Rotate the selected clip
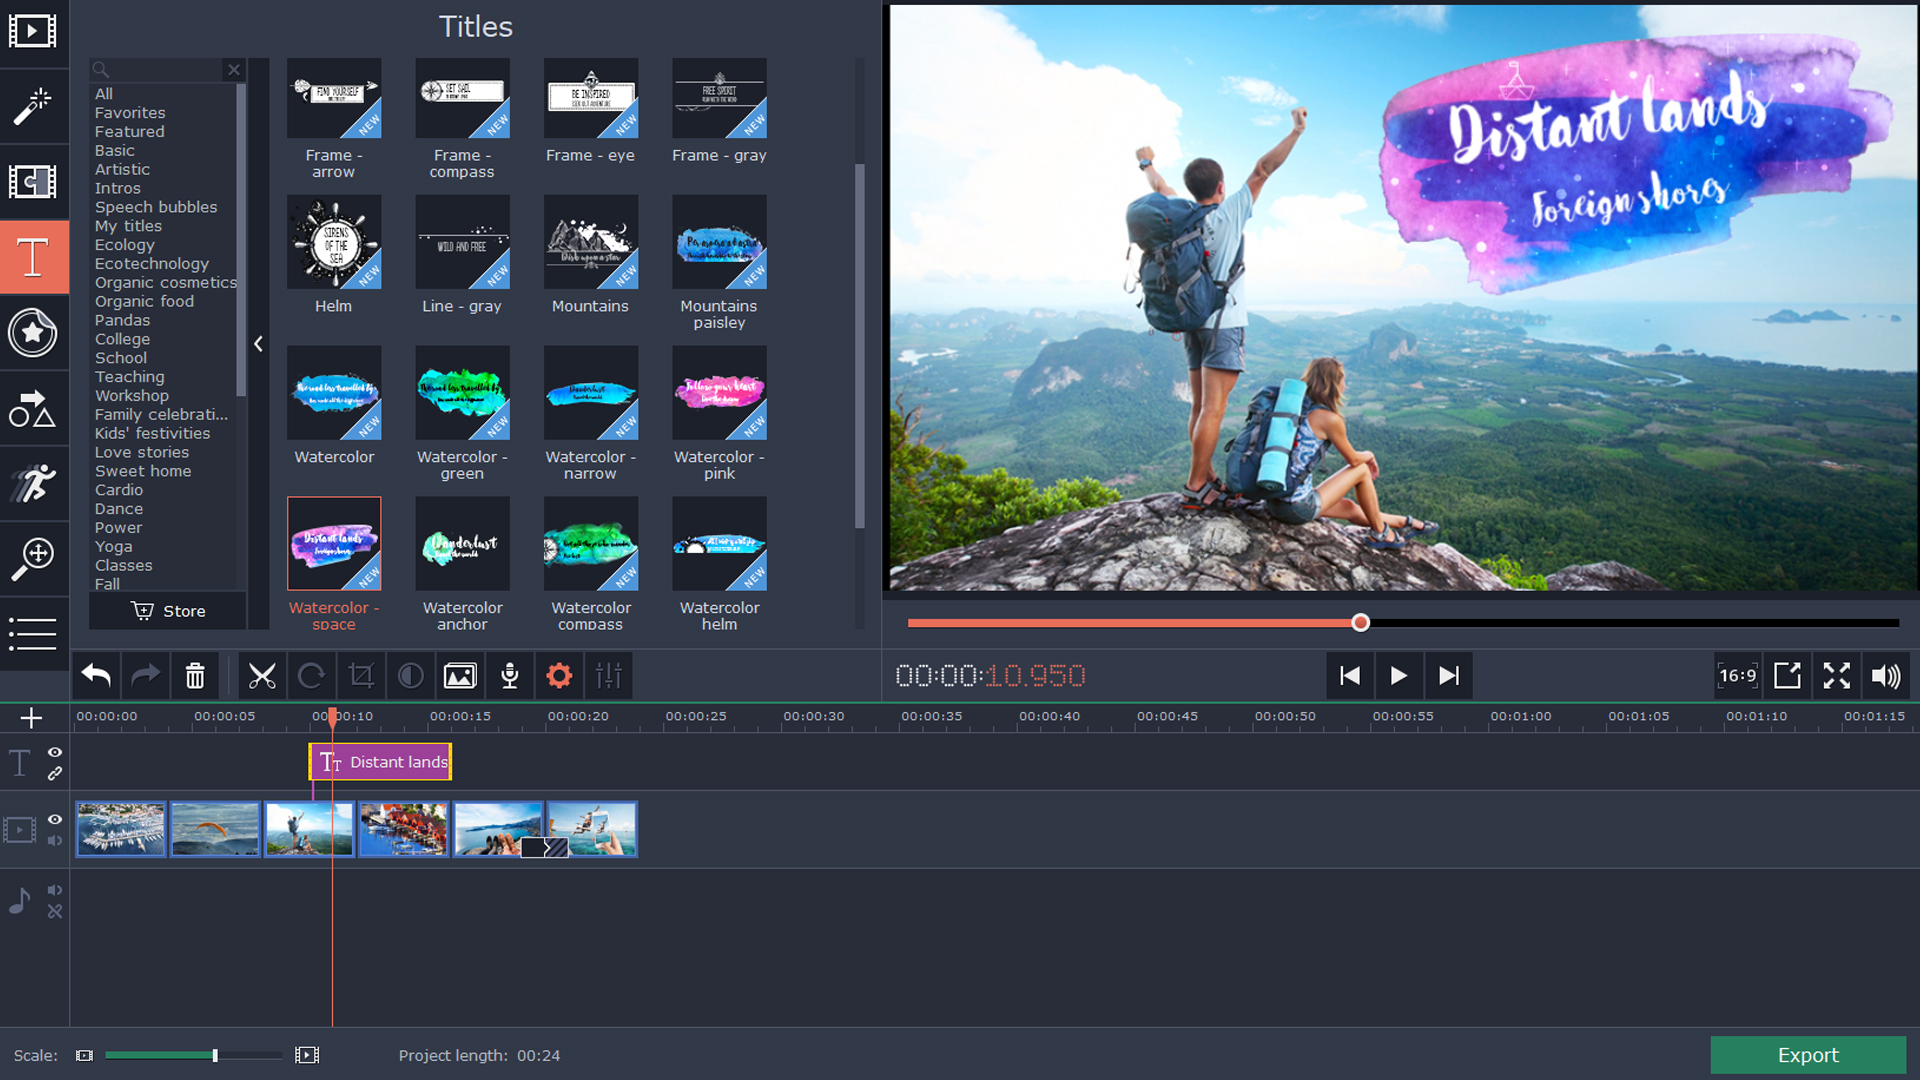 [x=312, y=675]
